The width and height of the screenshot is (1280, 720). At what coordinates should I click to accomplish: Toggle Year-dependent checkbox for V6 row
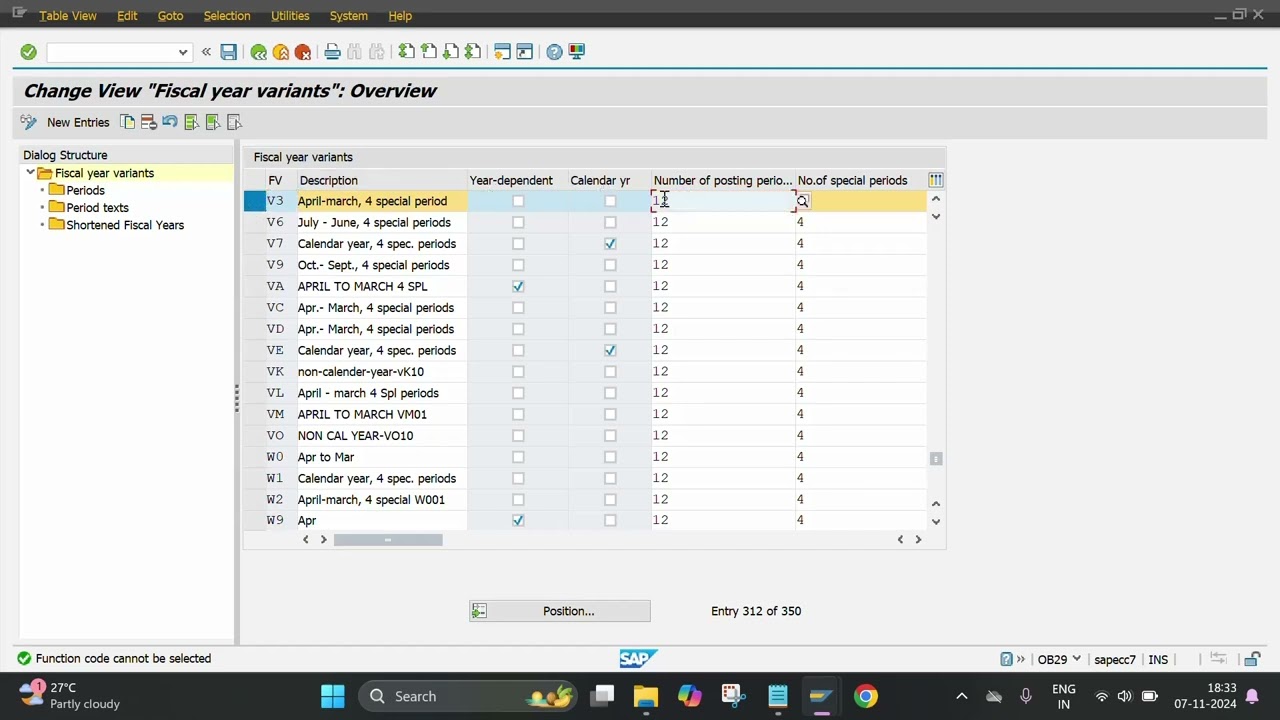tap(518, 222)
